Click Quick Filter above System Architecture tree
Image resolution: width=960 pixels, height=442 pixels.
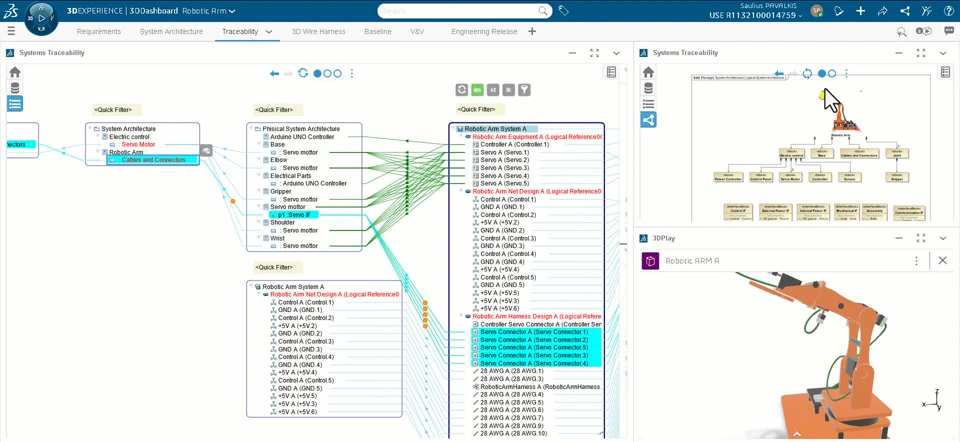click(116, 110)
